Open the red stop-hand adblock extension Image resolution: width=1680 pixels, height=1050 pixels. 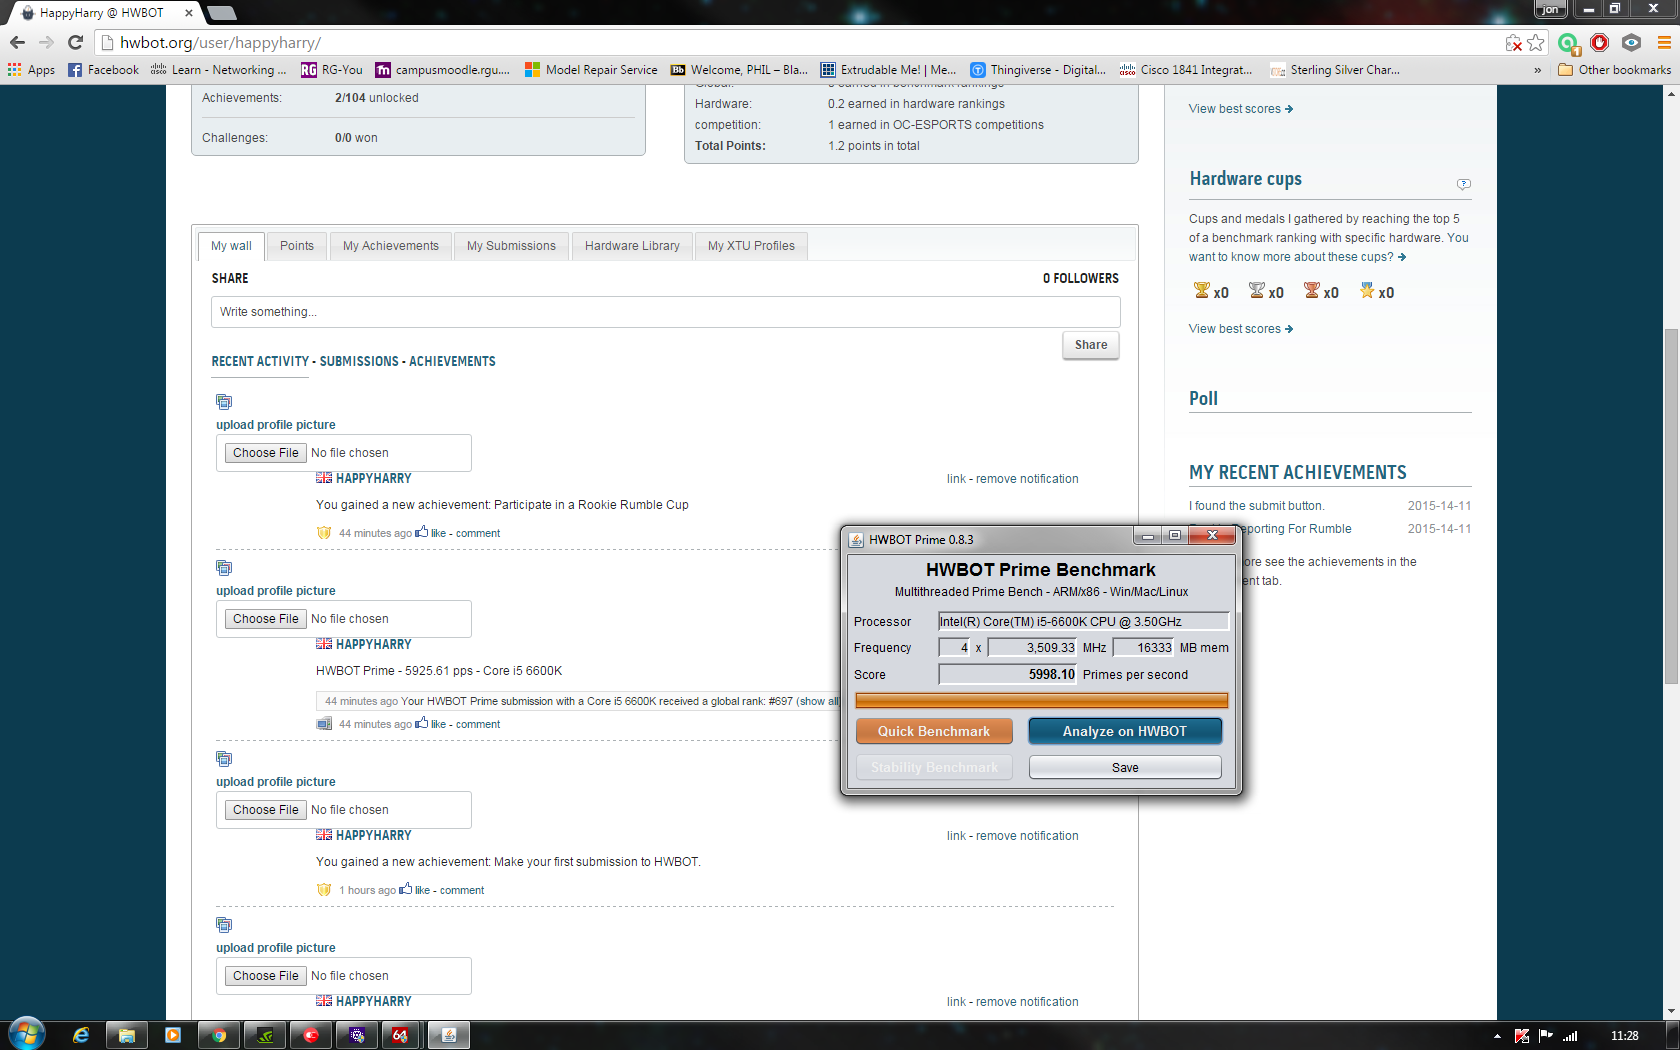pyautogui.click(x=1600, y=42)
